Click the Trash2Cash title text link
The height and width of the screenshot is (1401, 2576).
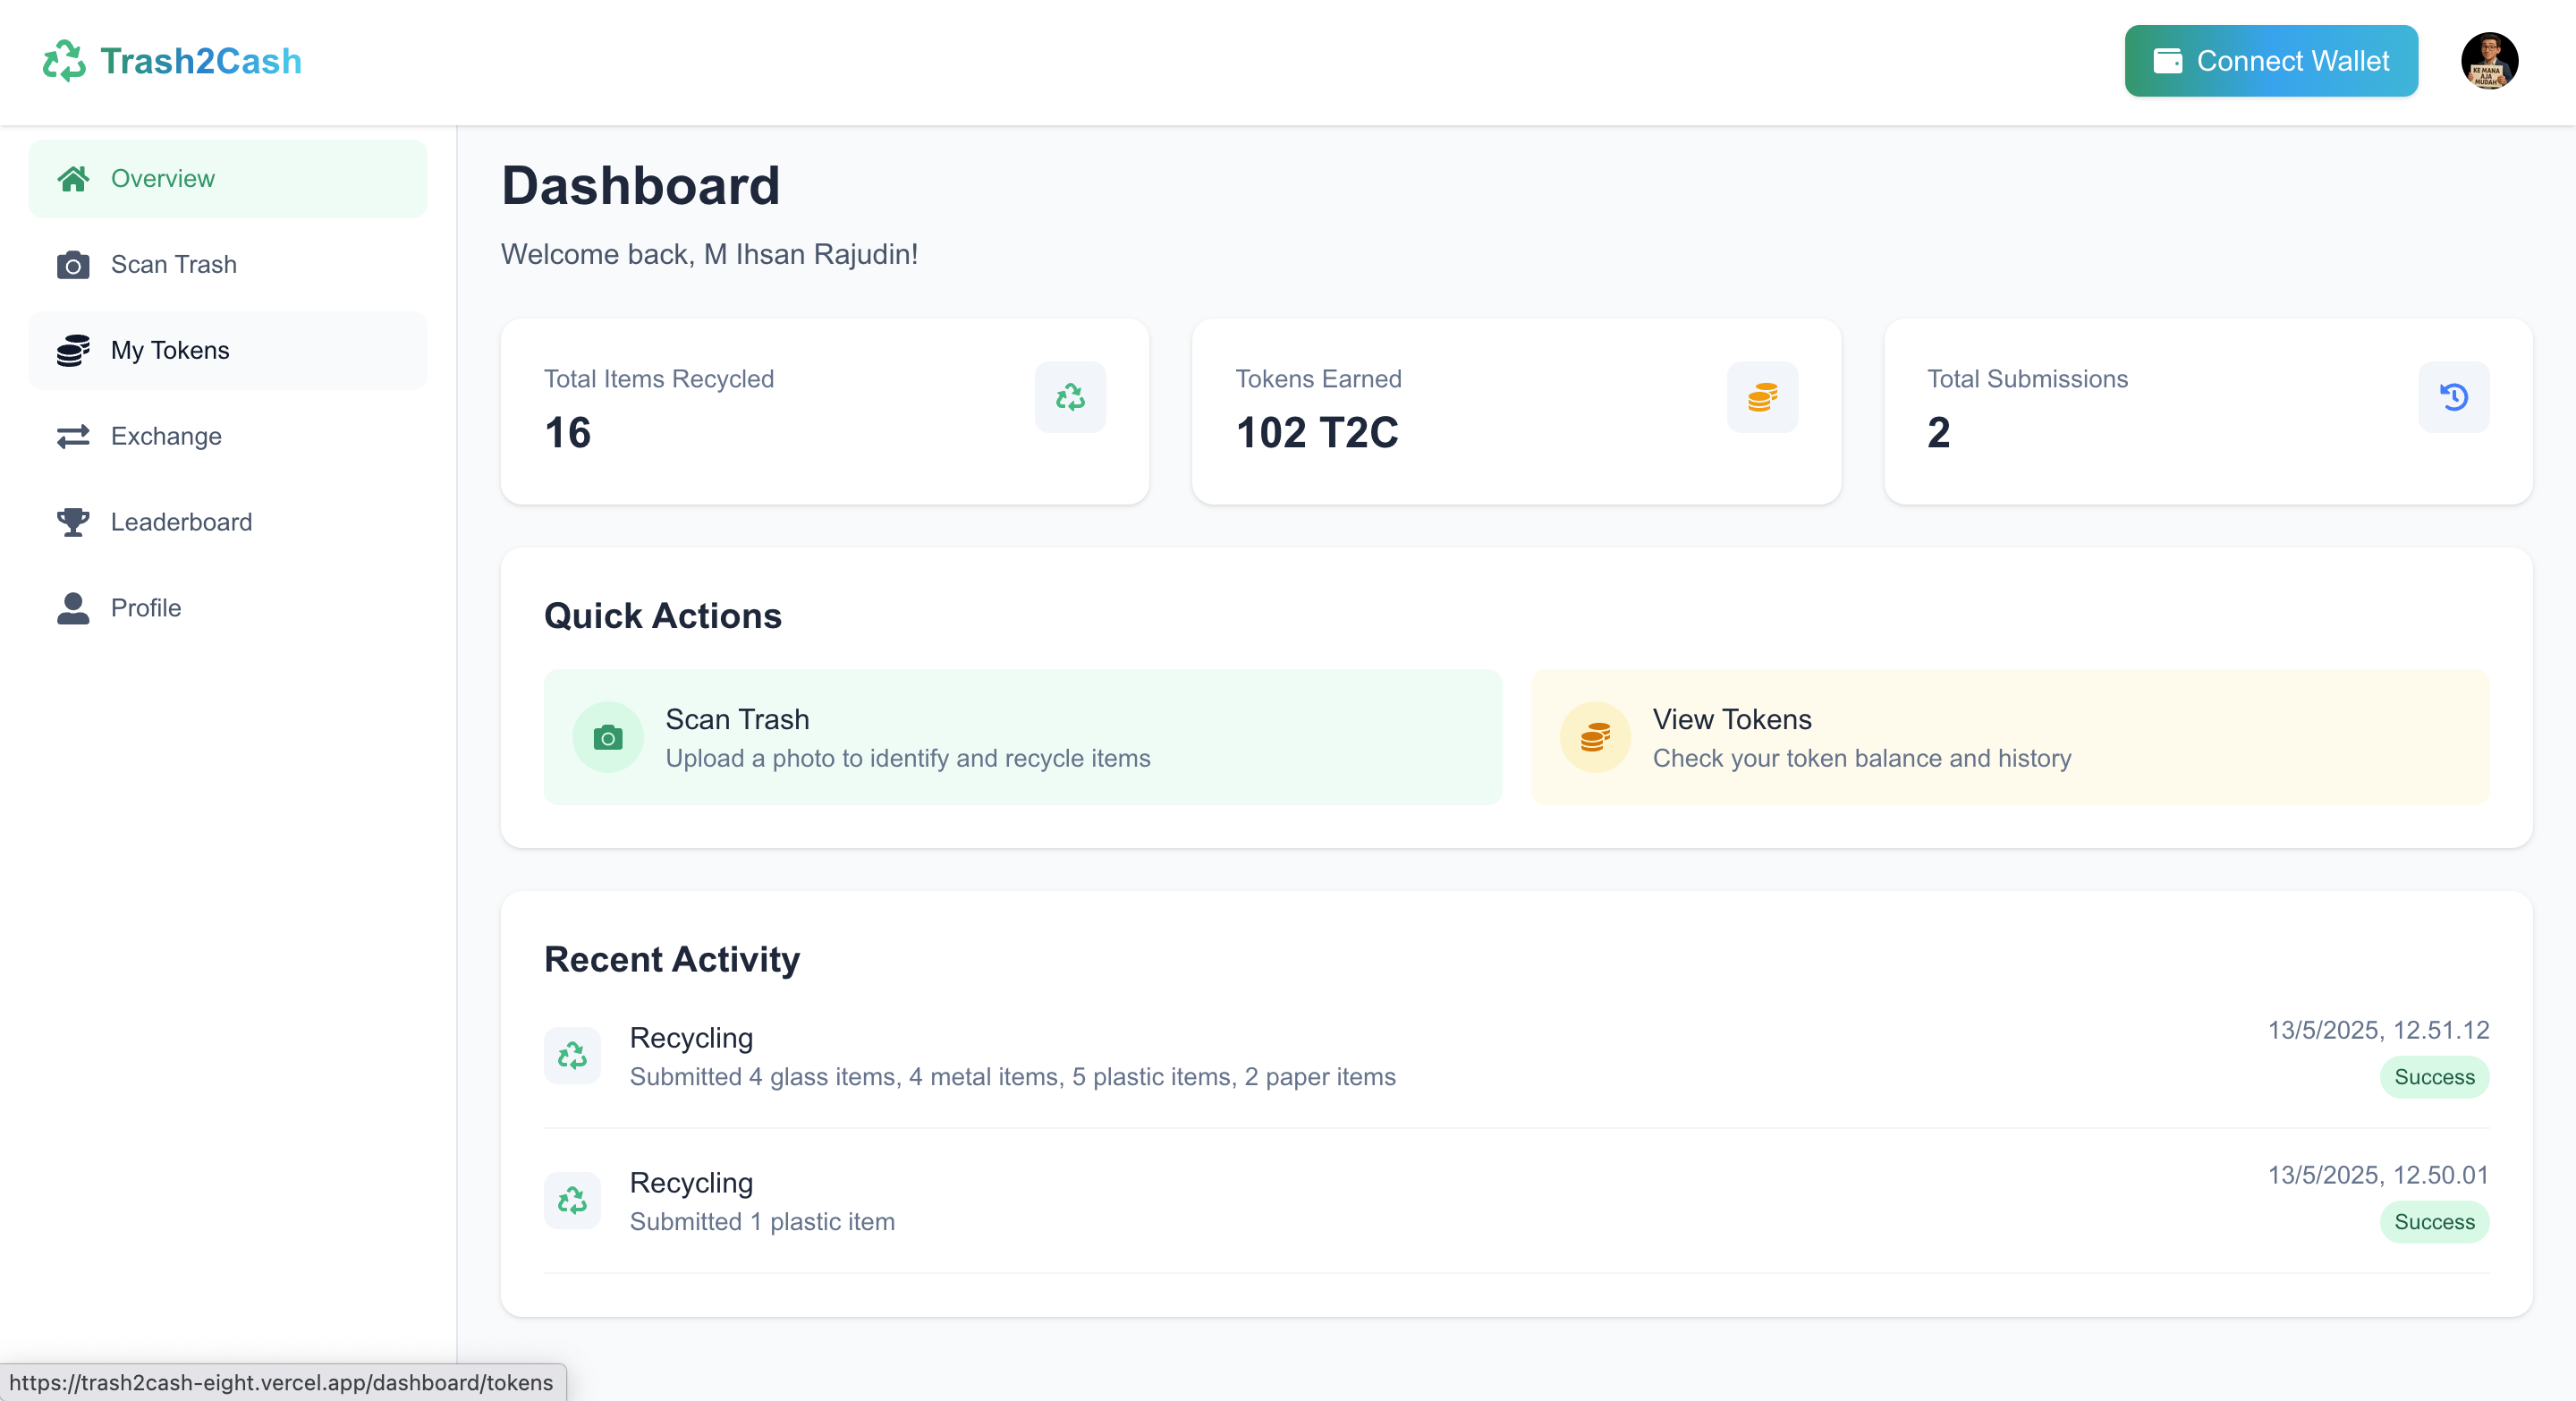[201, 61]
